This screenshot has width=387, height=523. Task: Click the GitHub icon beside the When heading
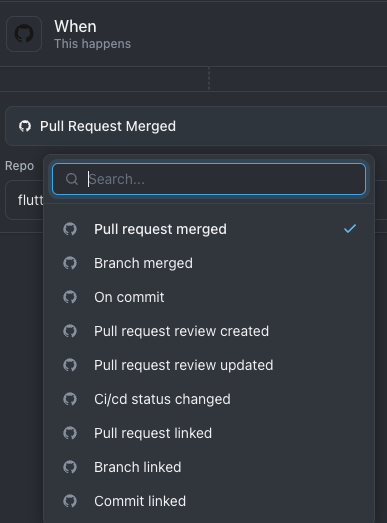point(24,34)
